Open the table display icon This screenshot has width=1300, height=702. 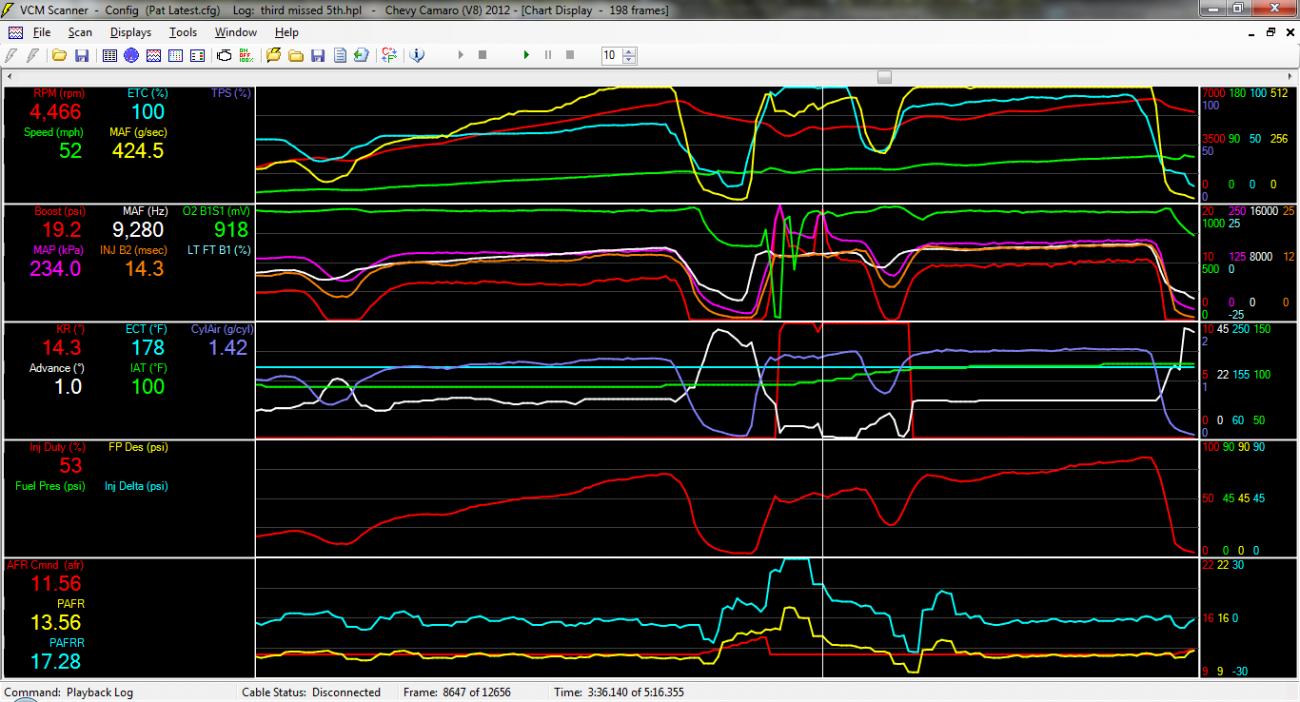click(x=110, y=55)
